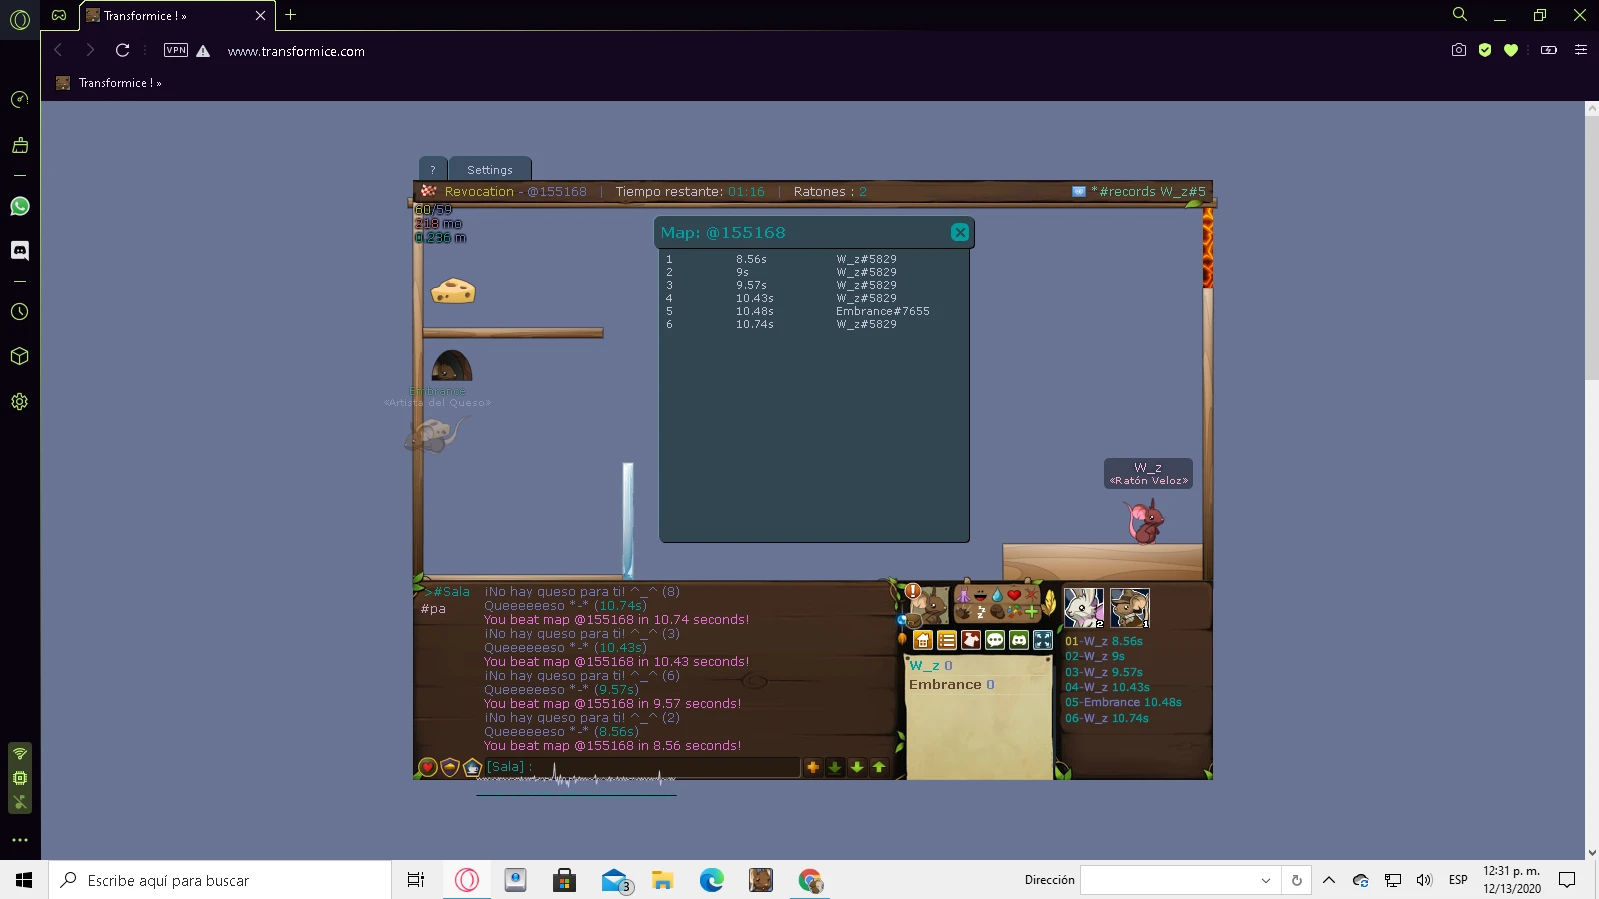Pick the sleeping Zz emote
The height and width of the screenshot is (899, 1599).
[980, 612]
